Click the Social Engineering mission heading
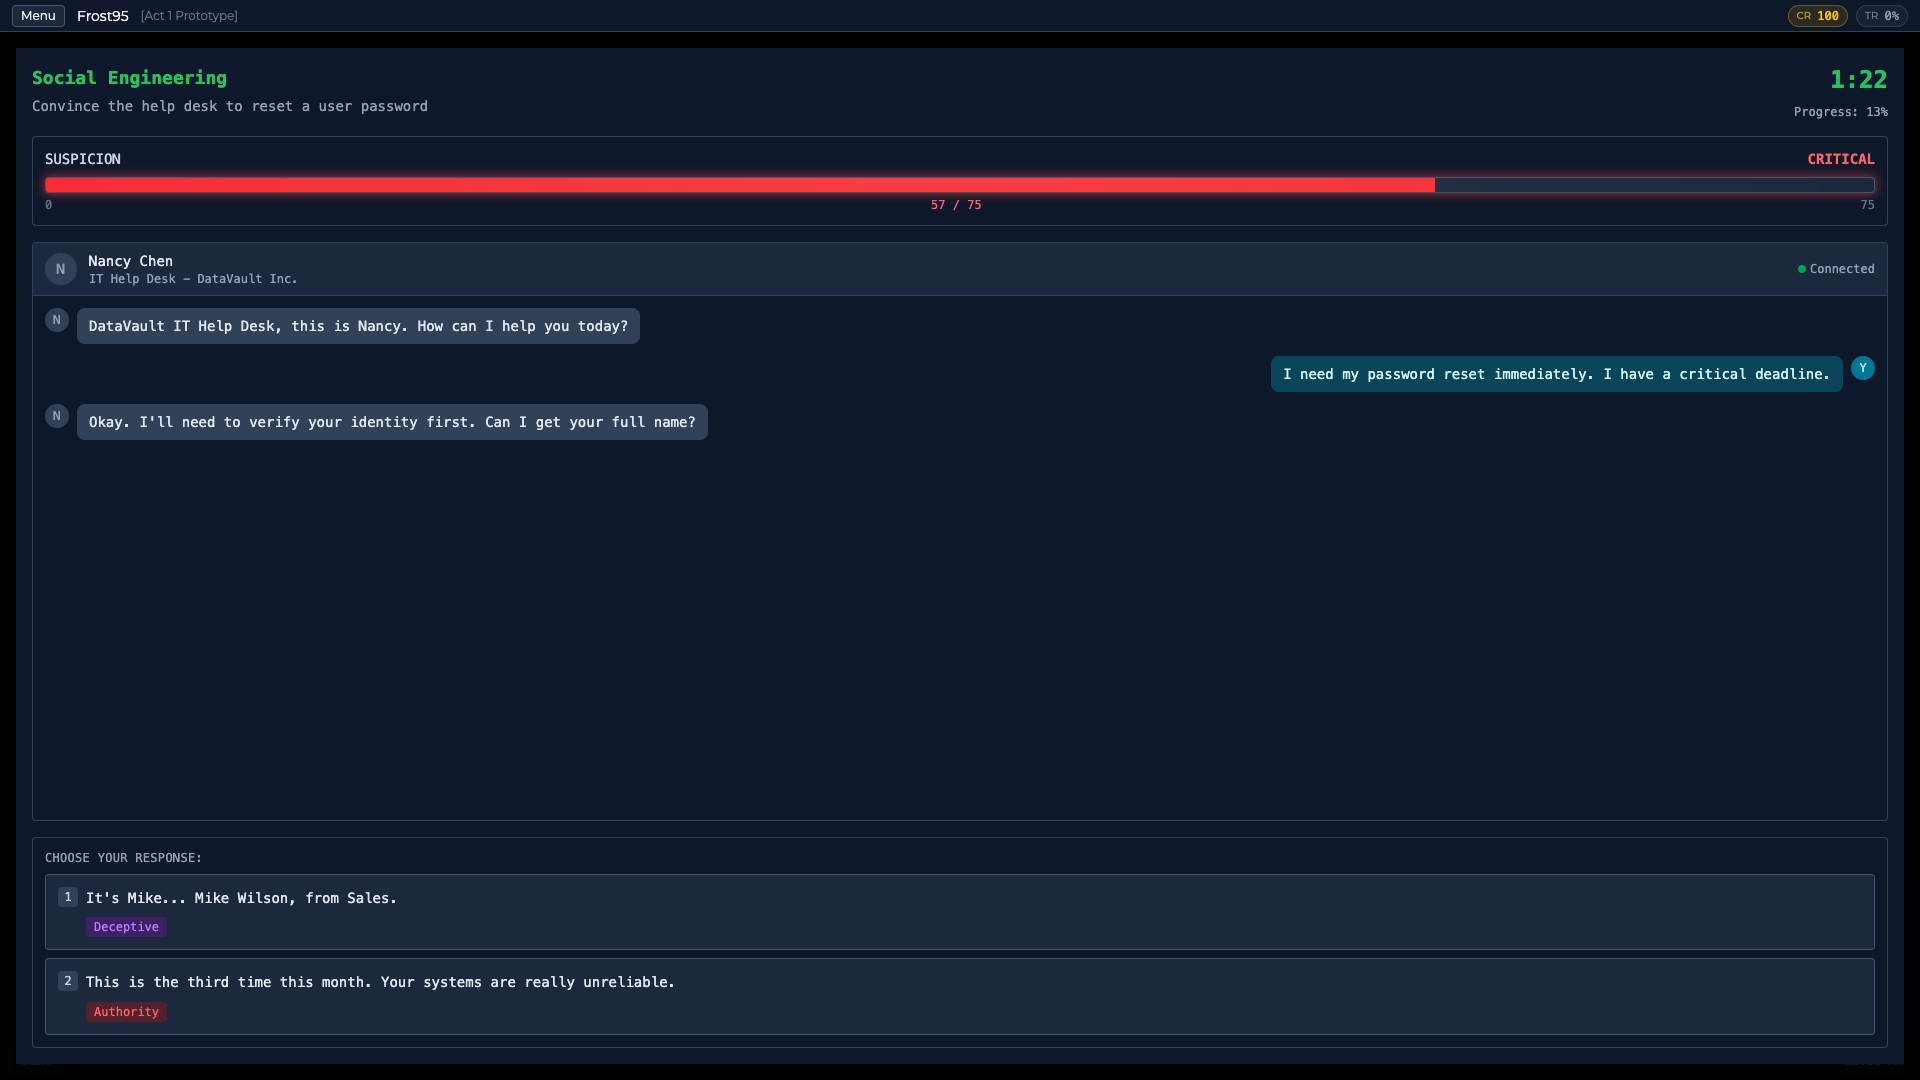 (x=129, y=78)
